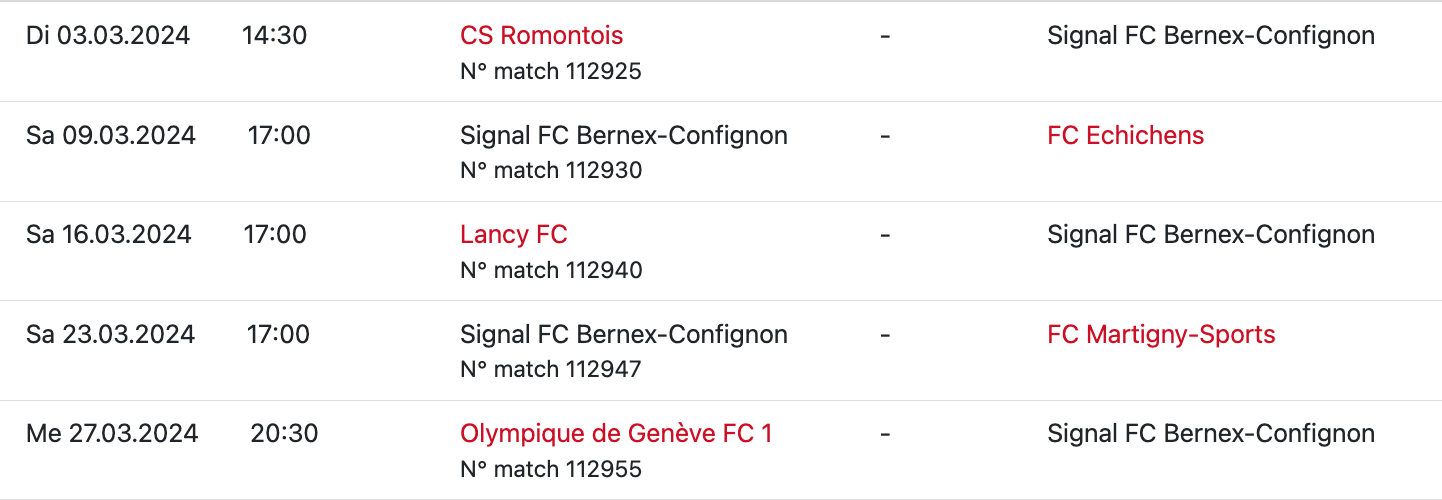This screenshot has height=500, width=1442.
Task: Open the CS Romontois team link
Action: [541, 36]
